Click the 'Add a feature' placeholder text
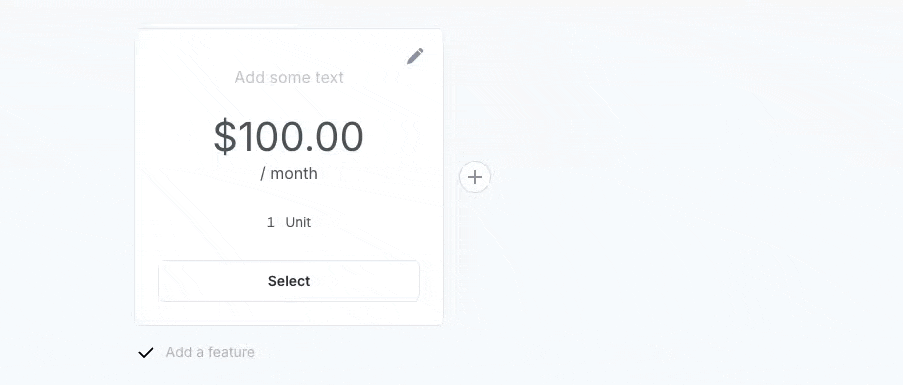Image resolution: width=903 pixels, height=385 pixels. (210, 352)
